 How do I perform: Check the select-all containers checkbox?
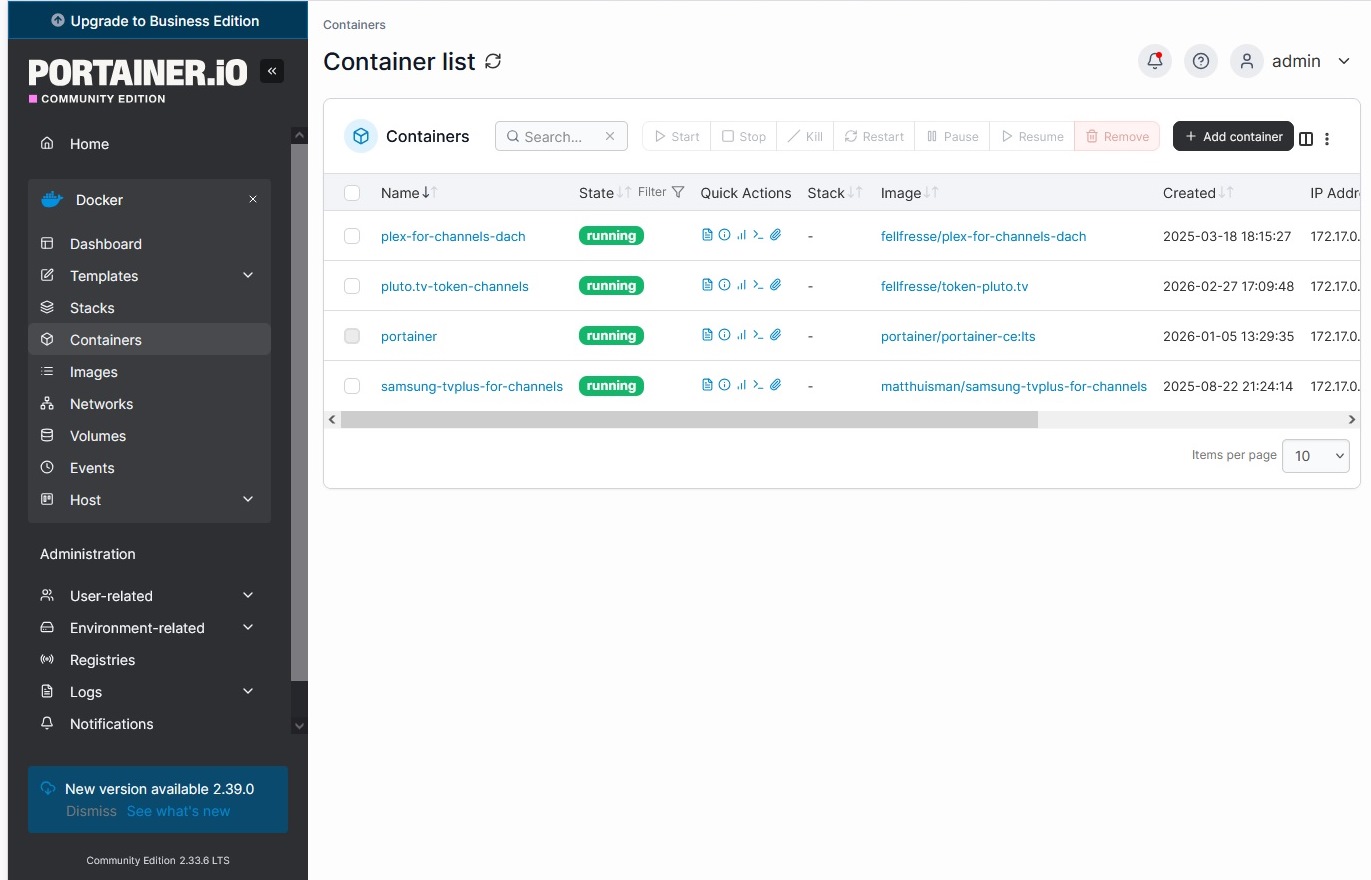click(x=352, y=193)
